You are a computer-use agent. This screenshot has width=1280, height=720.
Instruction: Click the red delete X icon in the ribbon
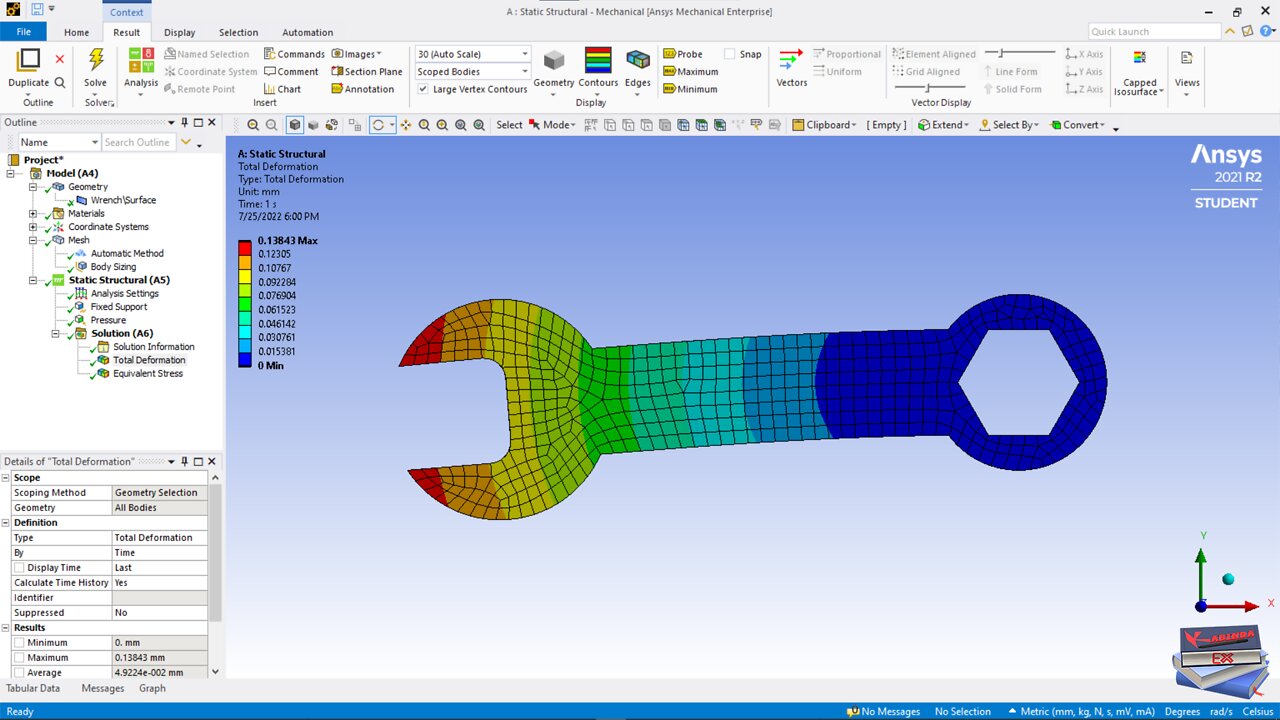tap(60, 60)
